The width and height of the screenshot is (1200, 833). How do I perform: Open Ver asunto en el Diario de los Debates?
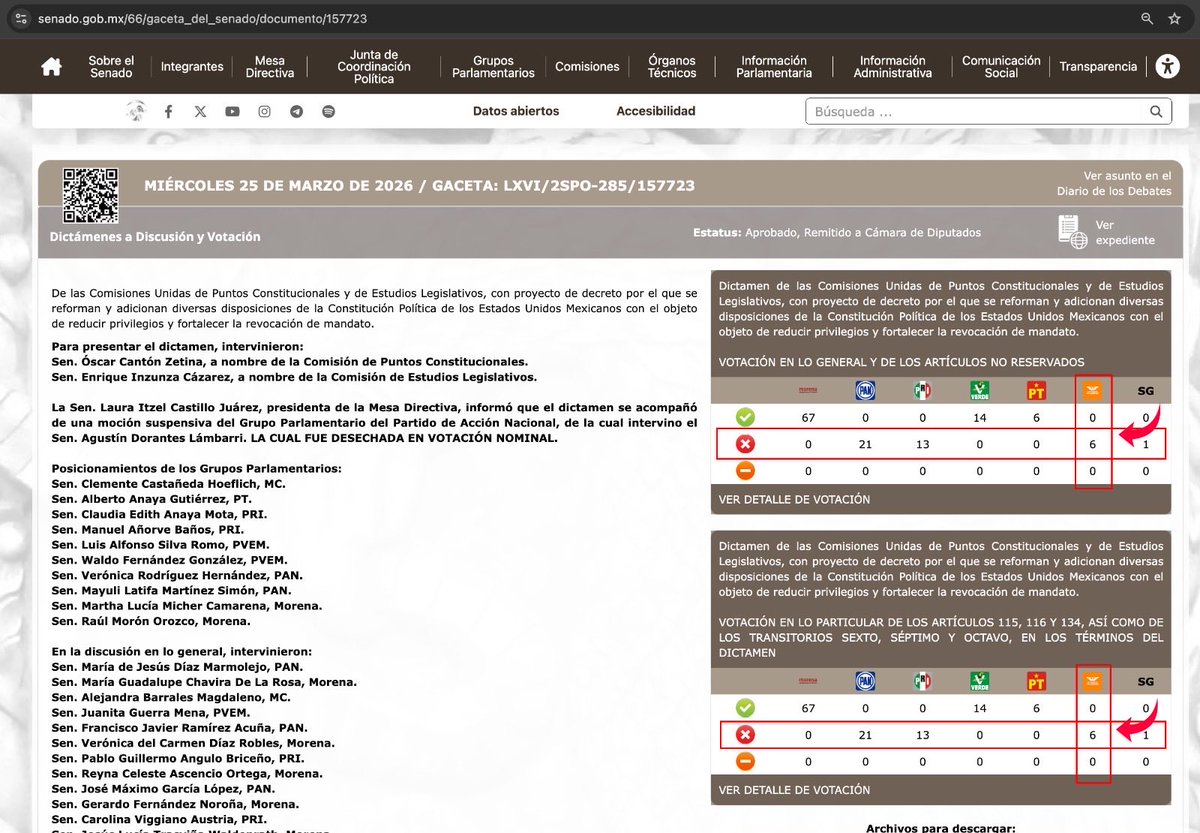pyautogui.click(x=1113, y=183)
